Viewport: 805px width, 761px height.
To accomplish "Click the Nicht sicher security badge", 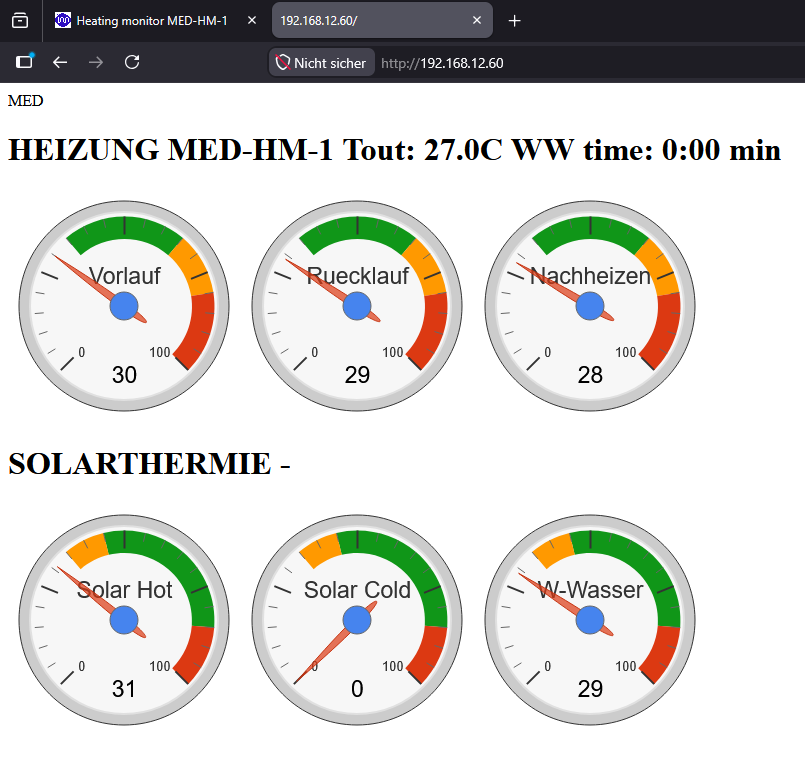I will [321, 63].
